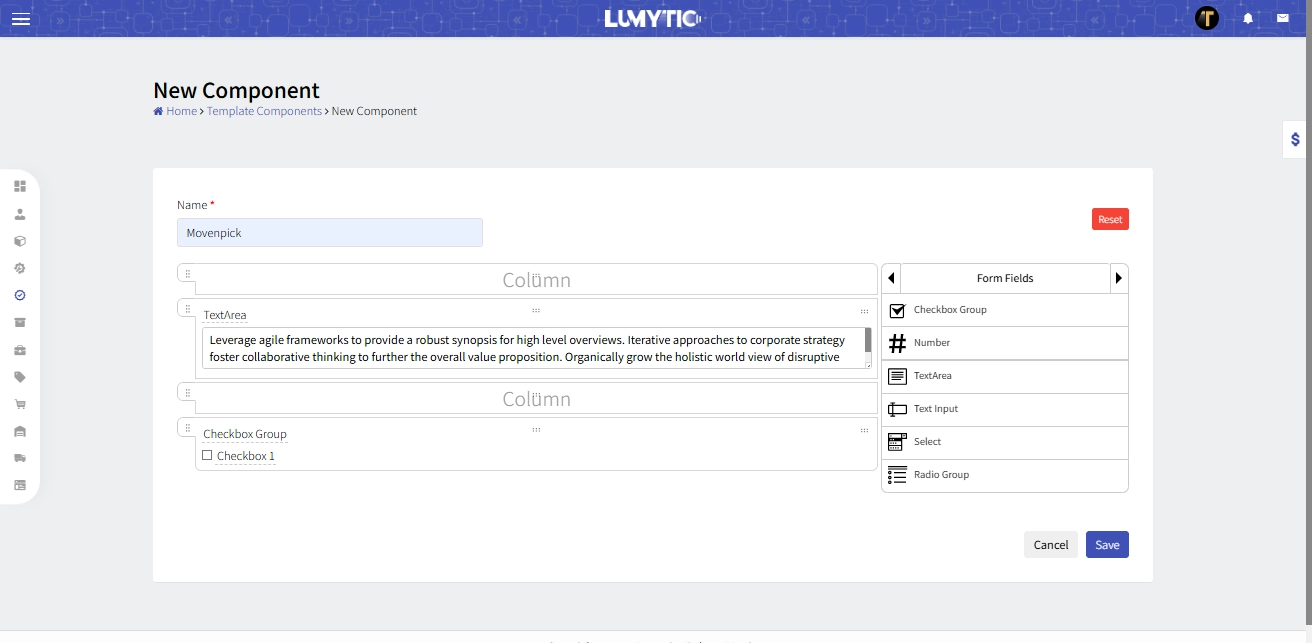Open the user profile avatar menu
This screenshot has height=643, width=1312.
point(1207,18)
